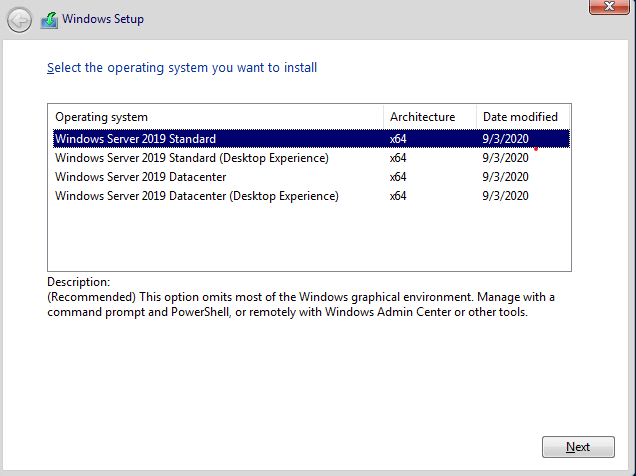
Task: Click the date in Standard (Desktop Experience) row
Action: point(504,158)
